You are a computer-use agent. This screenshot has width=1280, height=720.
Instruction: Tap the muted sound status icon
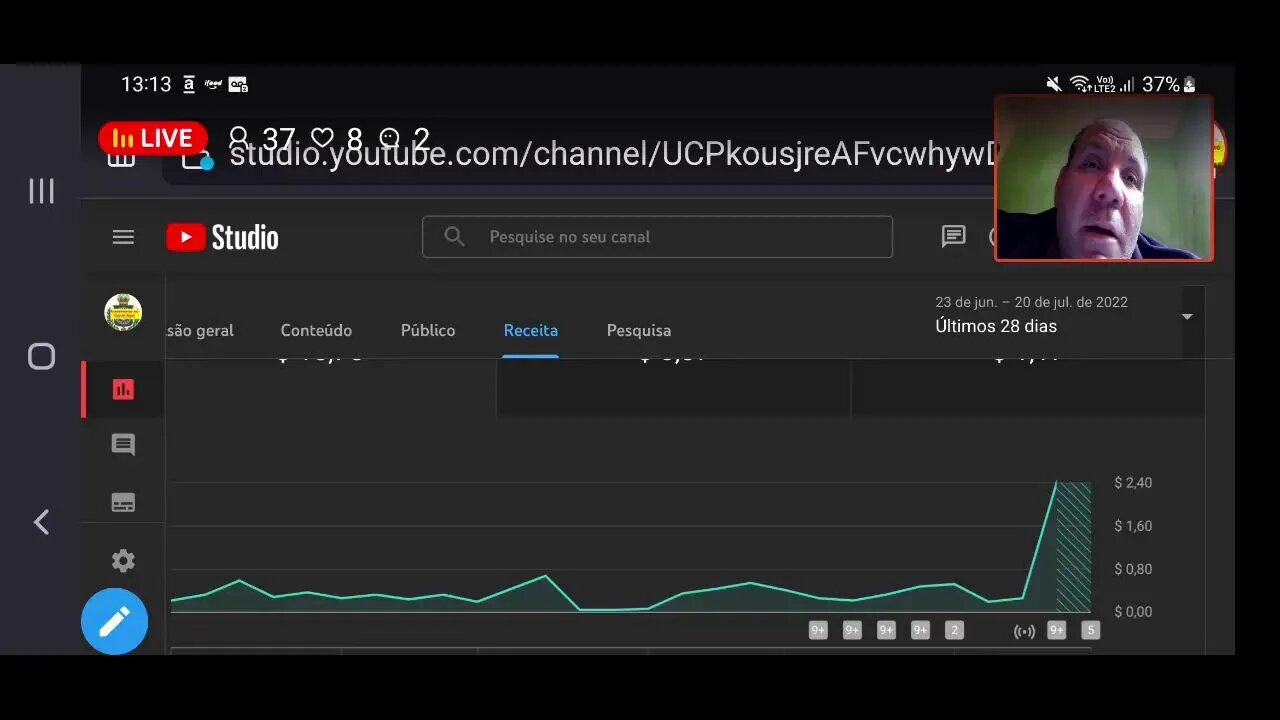click(x=1054, y=85)
